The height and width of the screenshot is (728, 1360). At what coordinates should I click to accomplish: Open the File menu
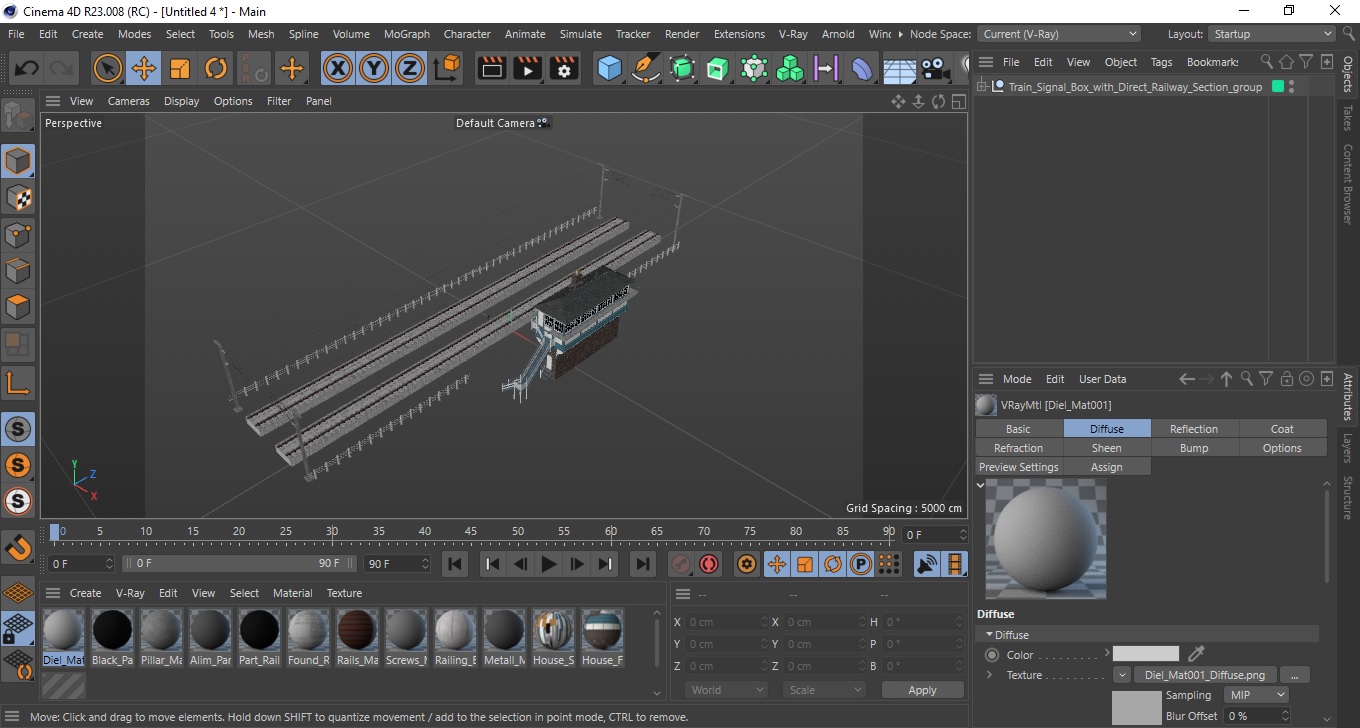16,34
